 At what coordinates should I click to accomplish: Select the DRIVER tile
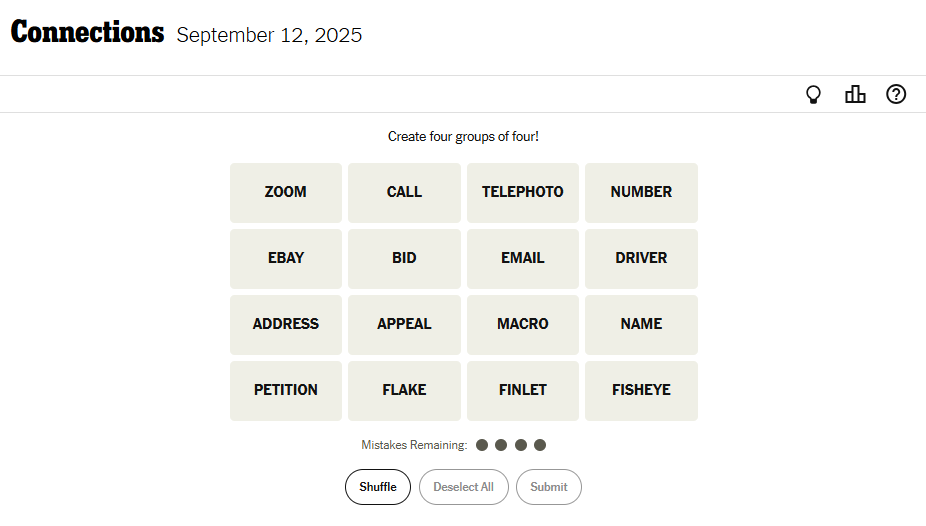click(641, 258)
